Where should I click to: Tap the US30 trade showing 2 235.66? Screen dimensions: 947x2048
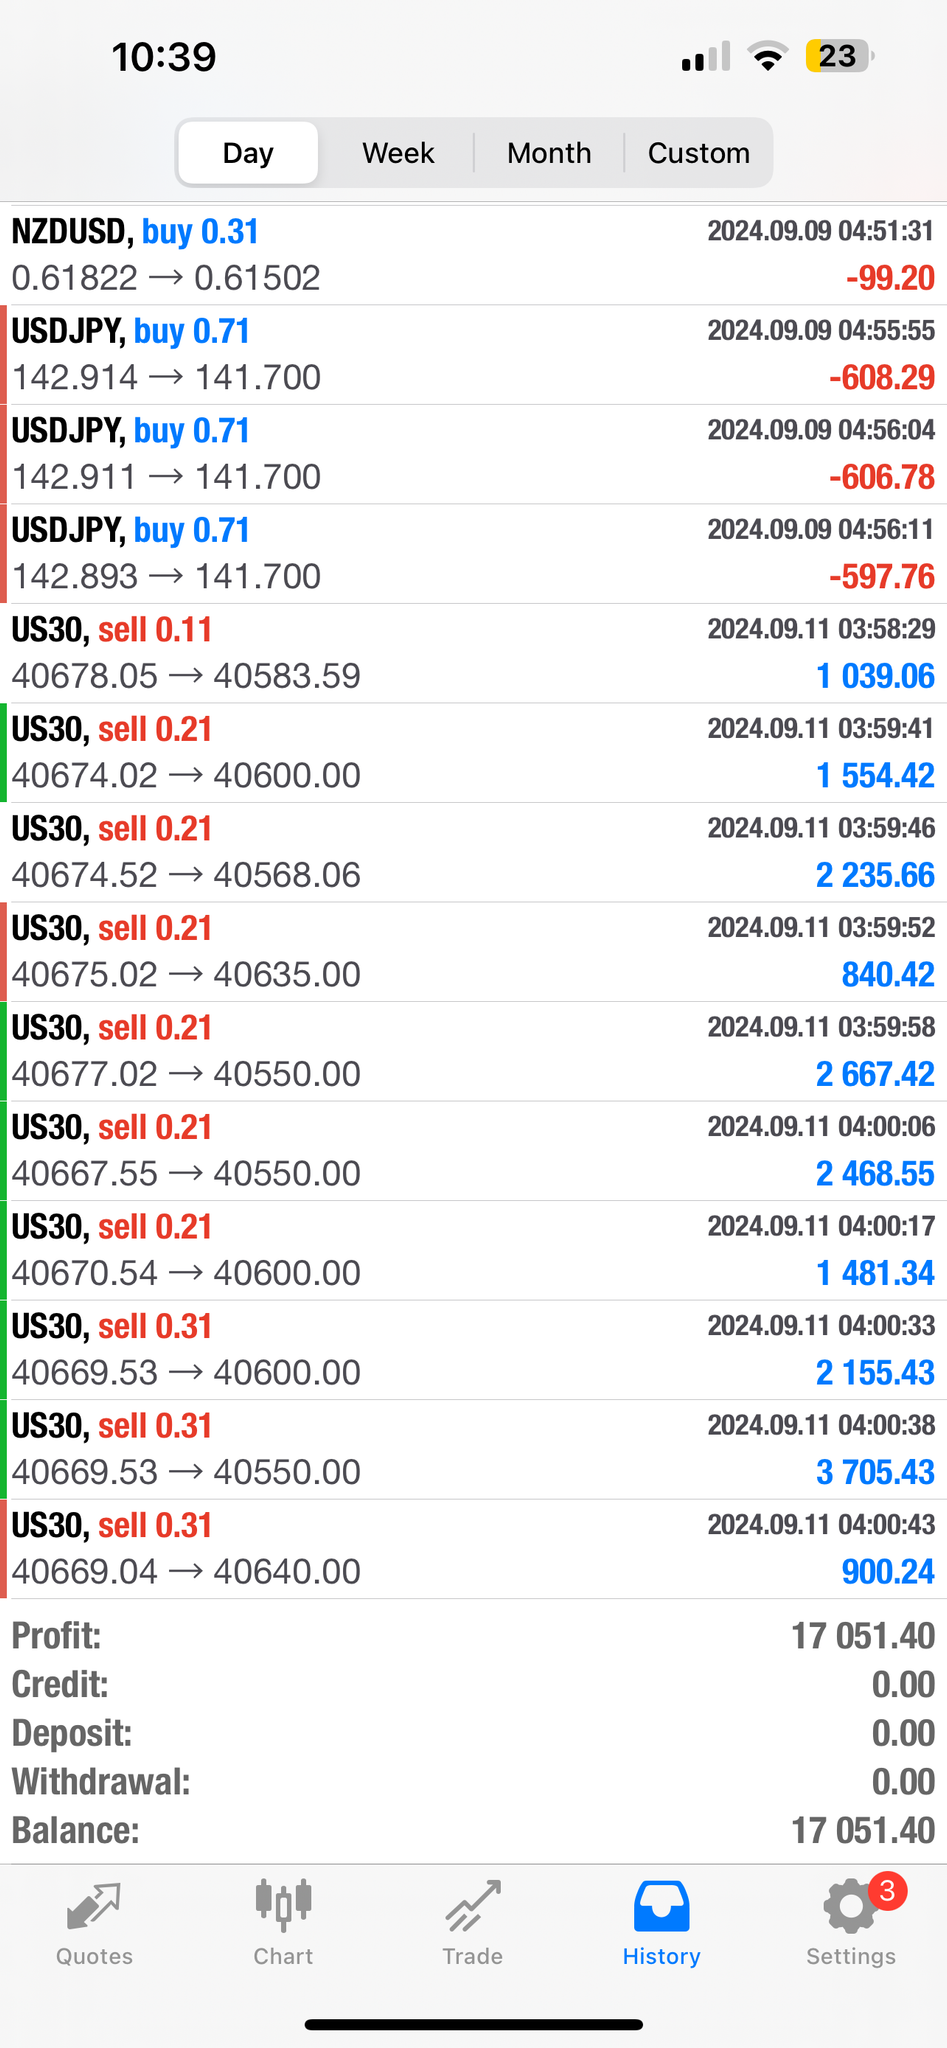pyautogui.click(x=473, y=852)
